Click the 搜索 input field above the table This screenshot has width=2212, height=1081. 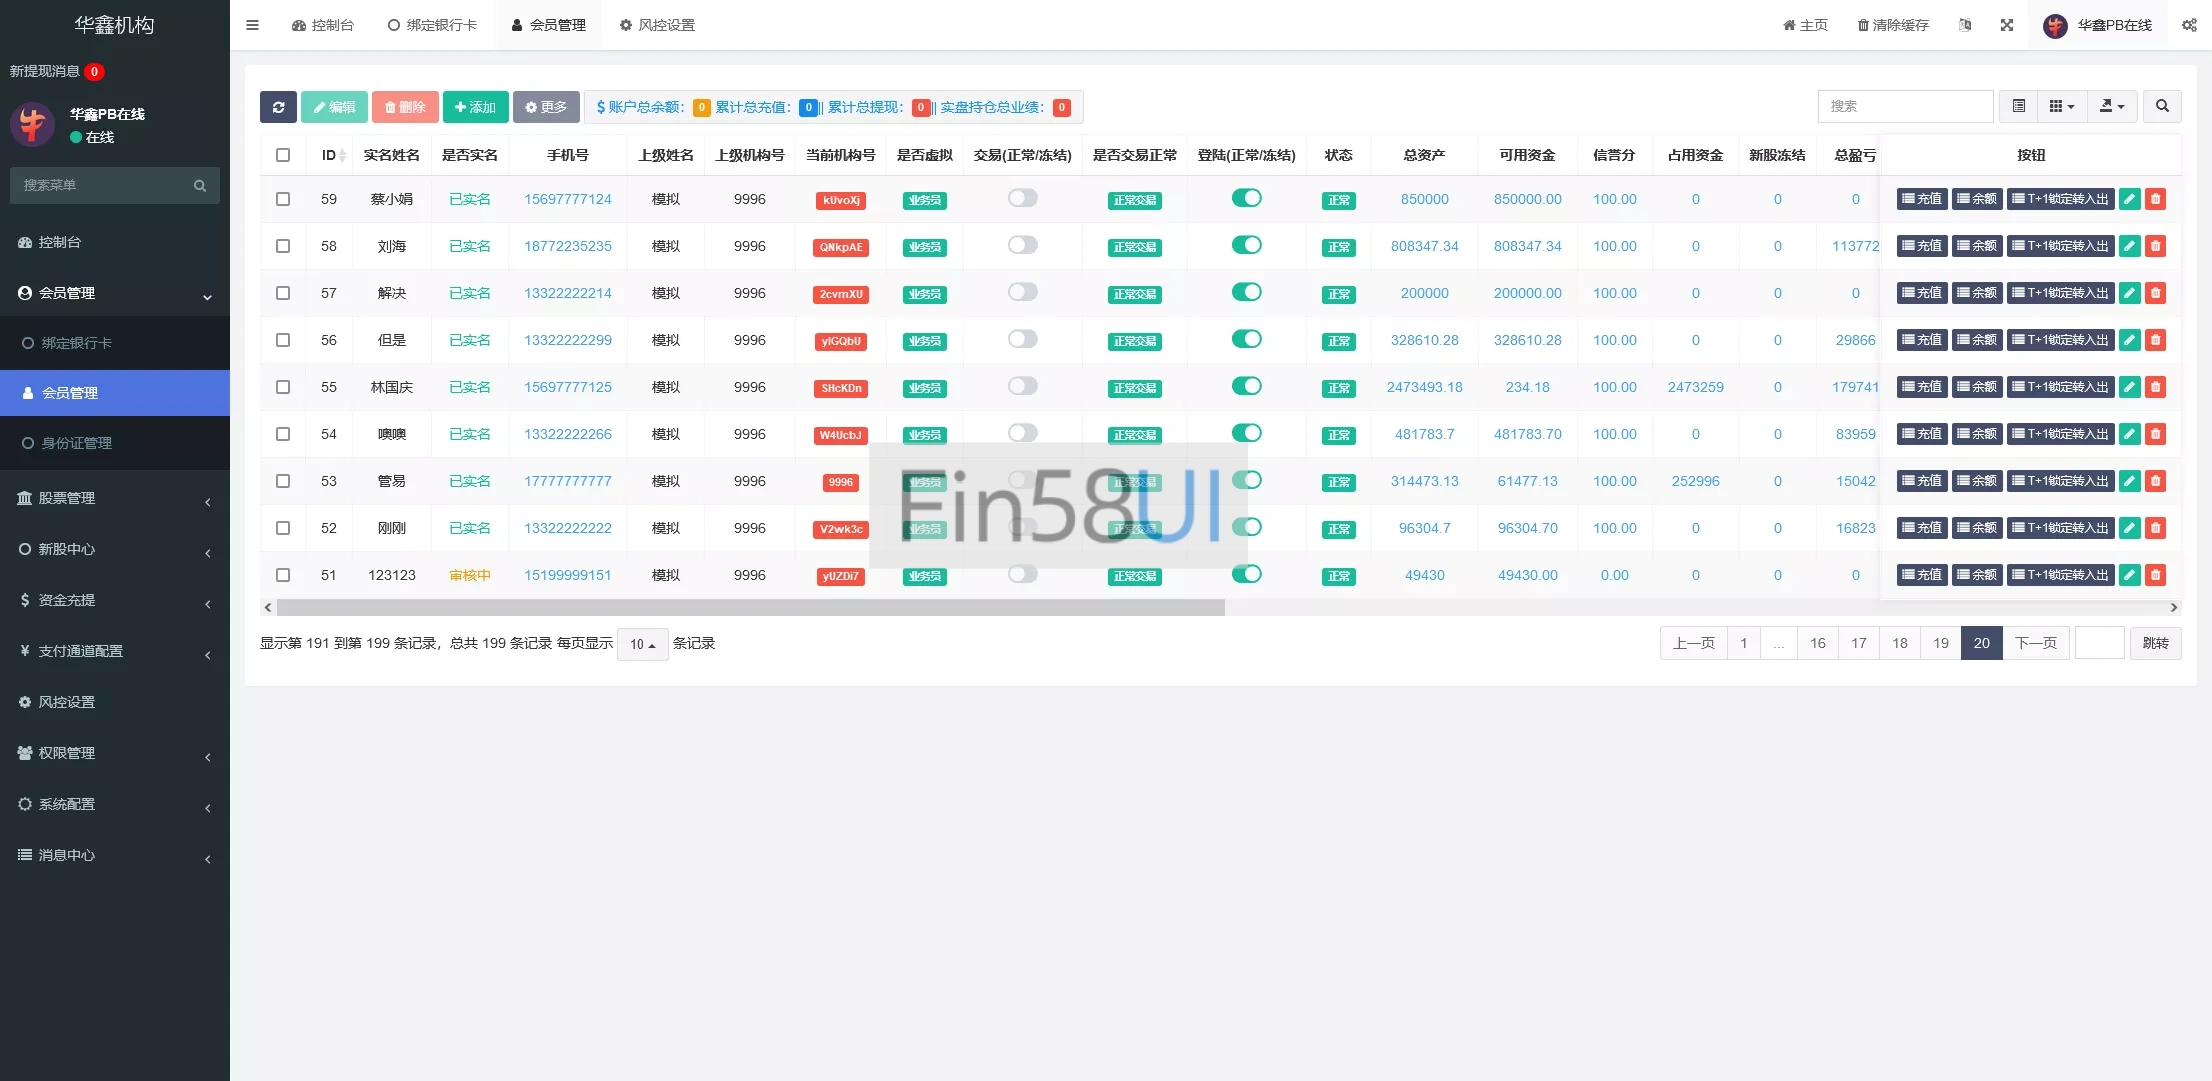pyautogui.click(x=1904, y=106)
